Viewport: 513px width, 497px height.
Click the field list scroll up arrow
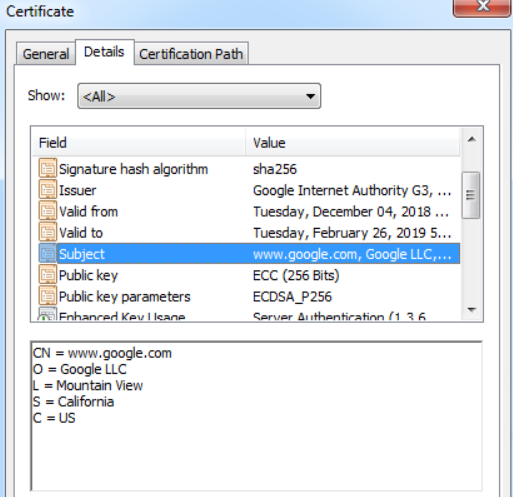tap(471, 139)
